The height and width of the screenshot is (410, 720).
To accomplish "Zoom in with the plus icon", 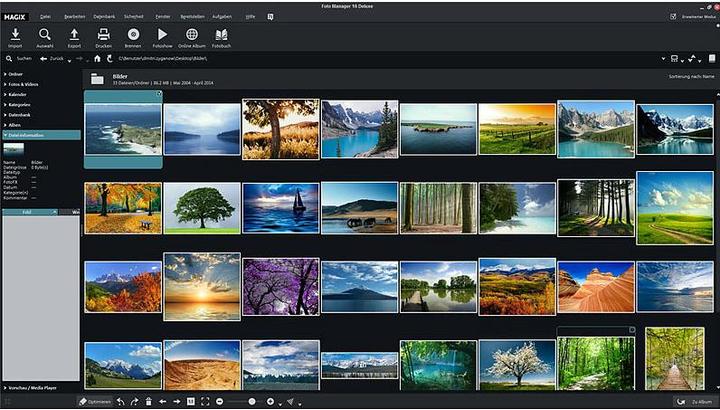I will click(x=270, y=402).
